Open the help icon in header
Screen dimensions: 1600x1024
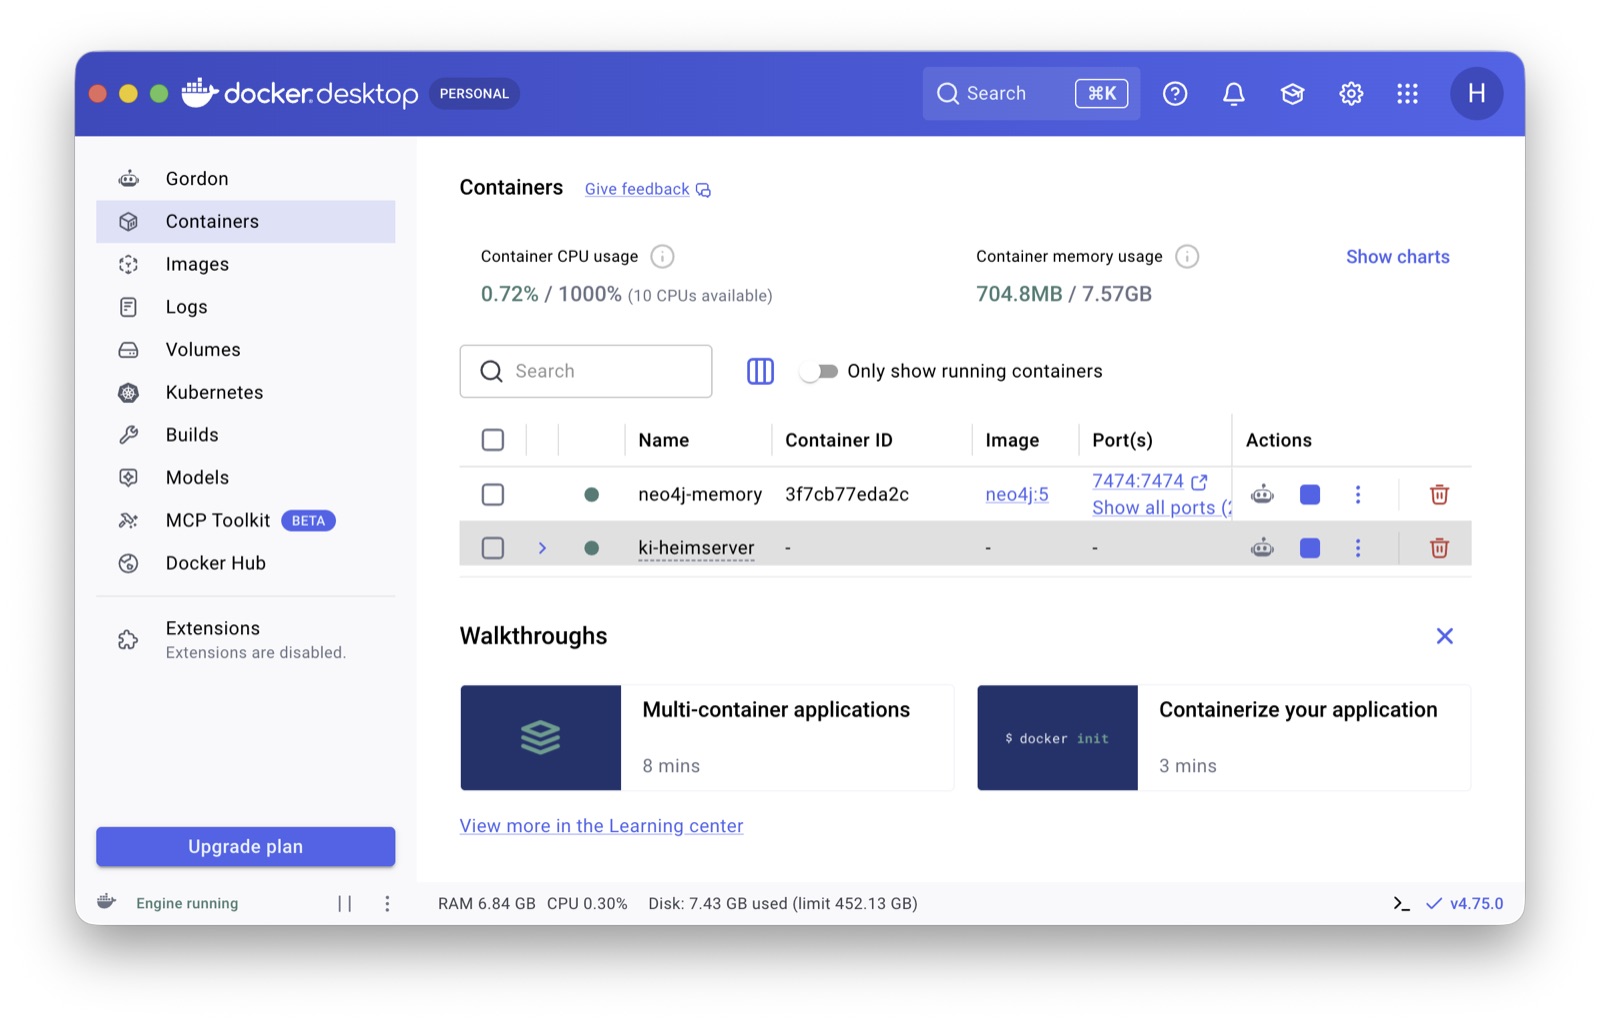click(x=1175, y=94)
